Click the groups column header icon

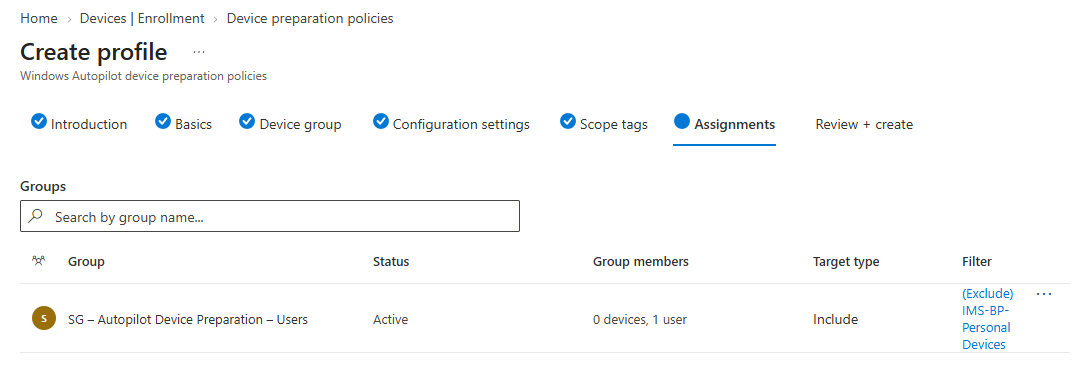[39, 261]
